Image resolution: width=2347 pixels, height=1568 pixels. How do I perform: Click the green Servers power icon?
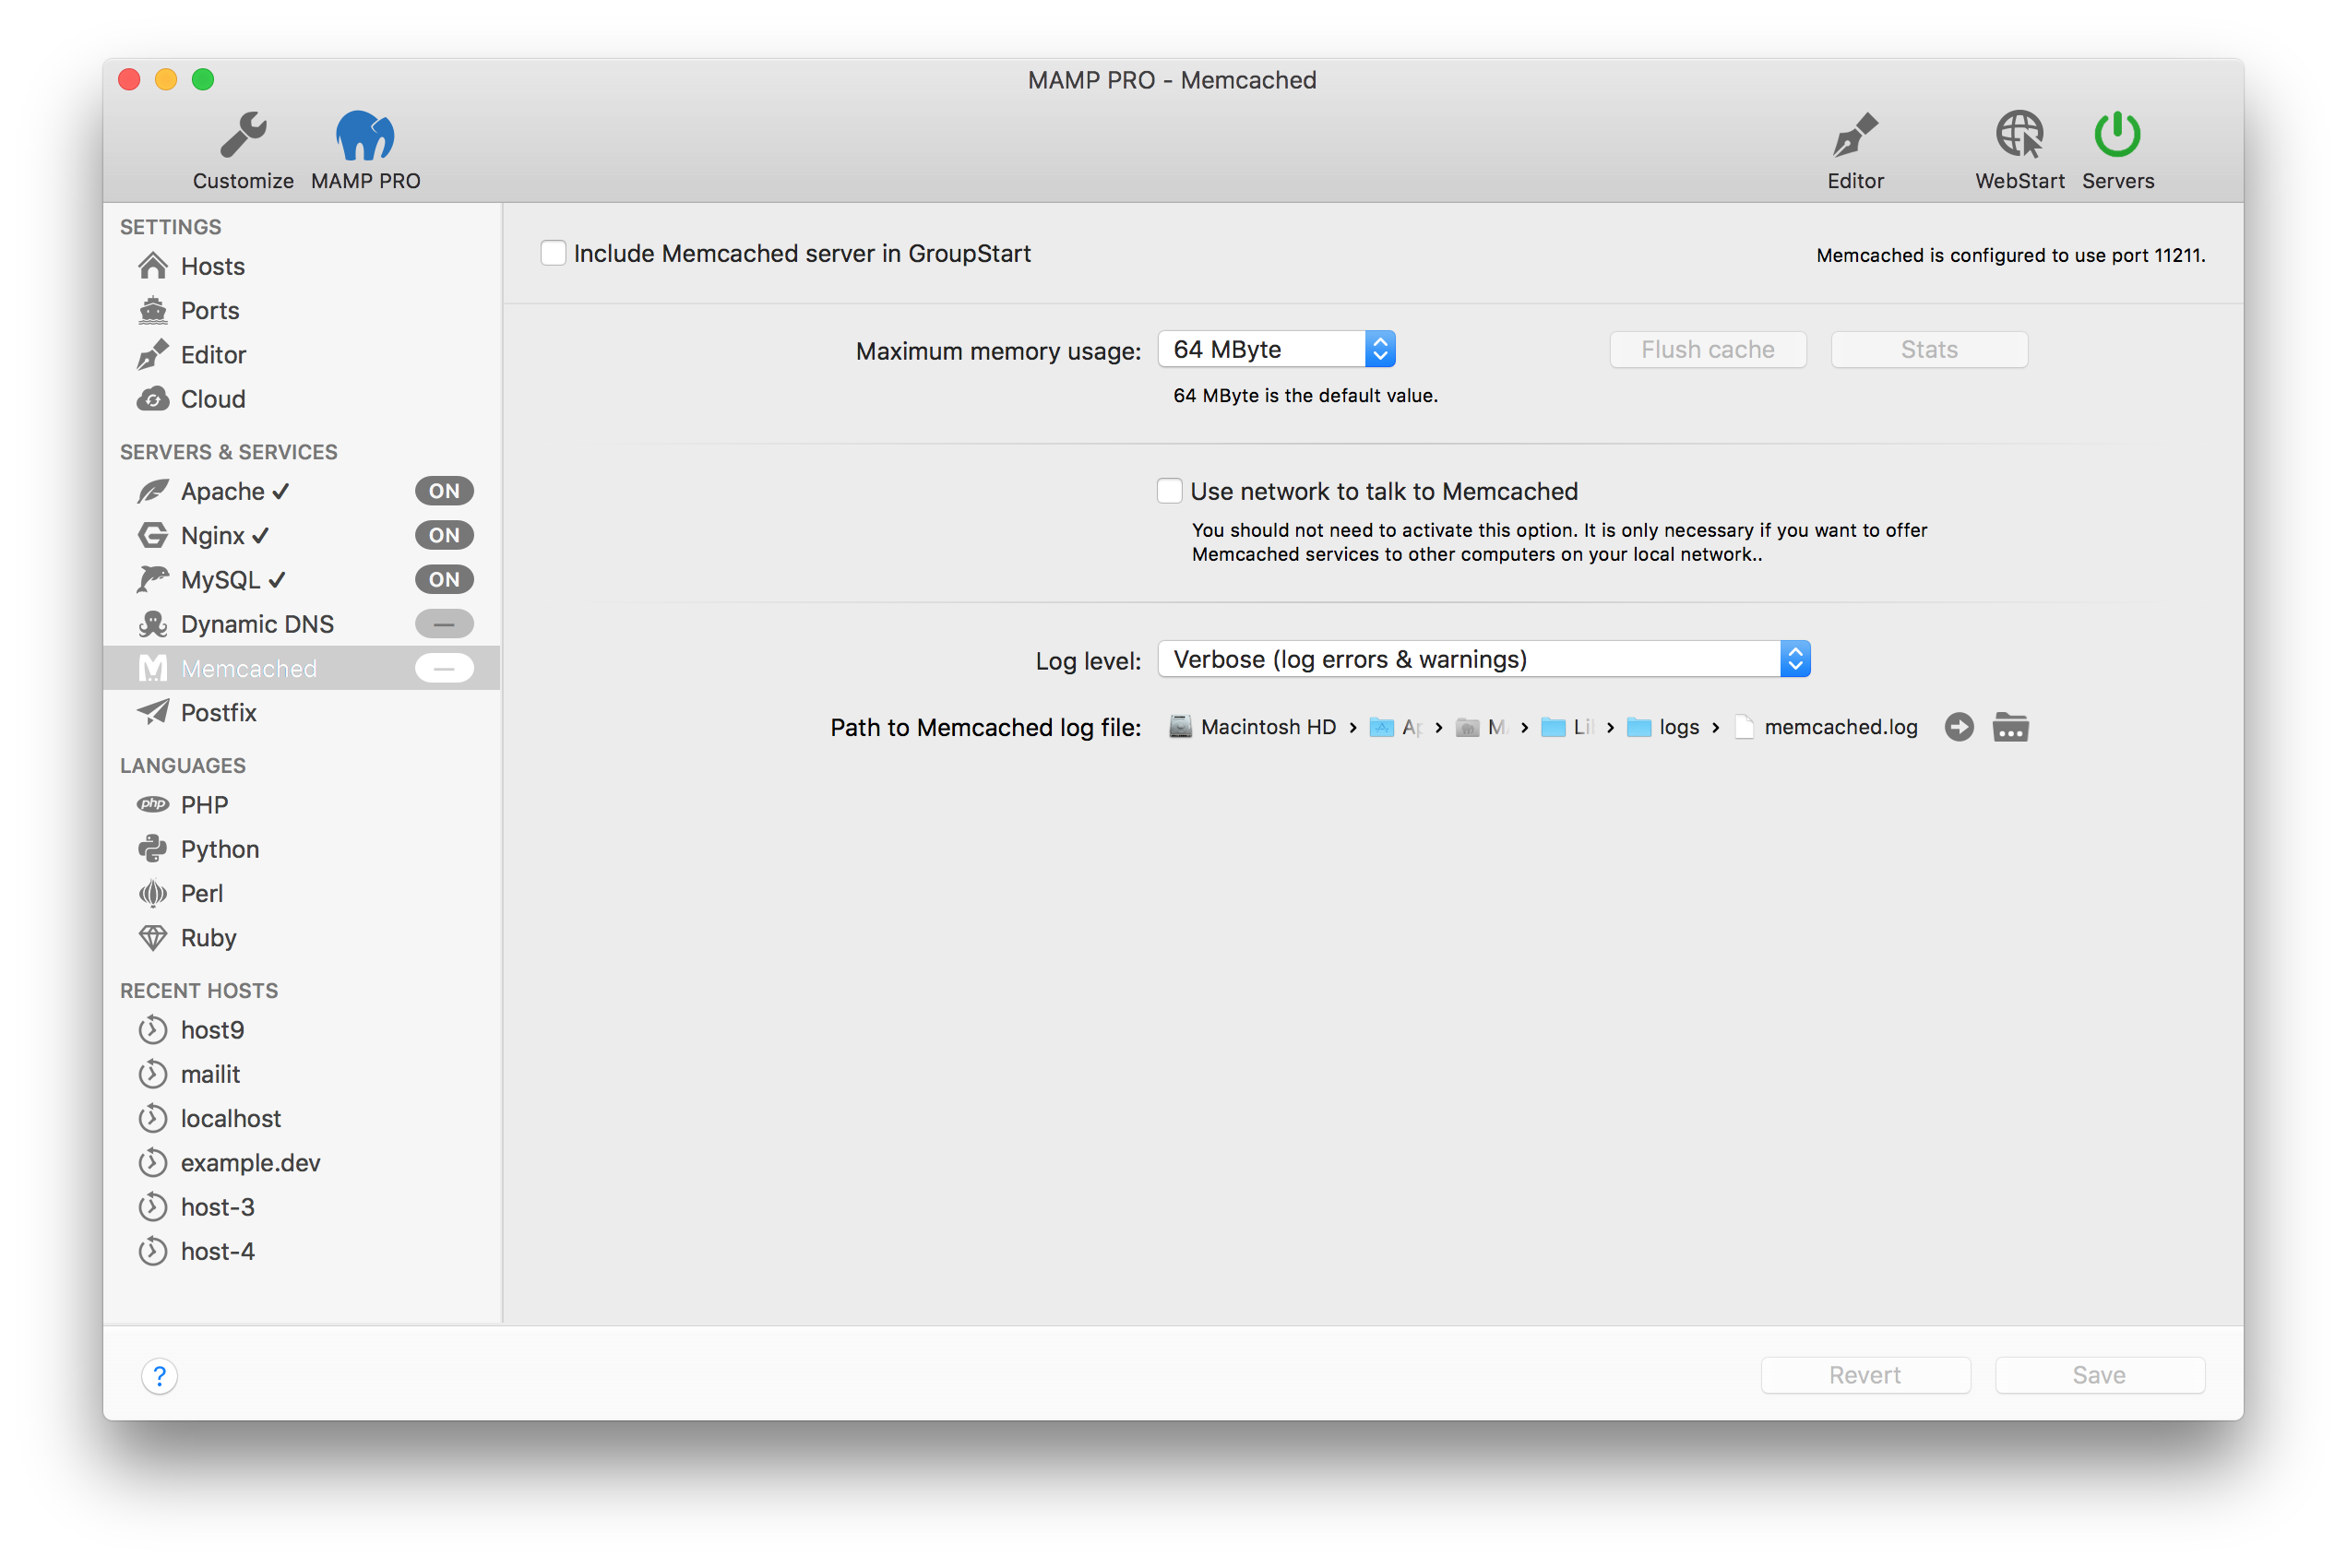click(x=2117, y=135)
